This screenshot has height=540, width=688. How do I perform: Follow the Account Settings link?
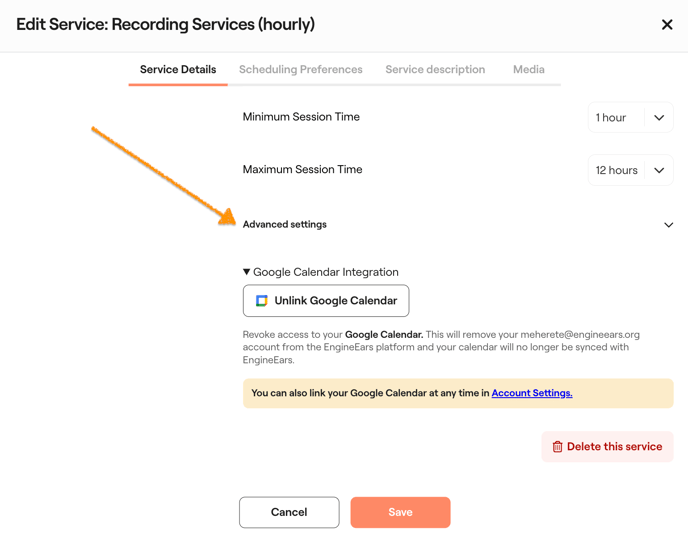pyautogui.click(x=532, y=394)
